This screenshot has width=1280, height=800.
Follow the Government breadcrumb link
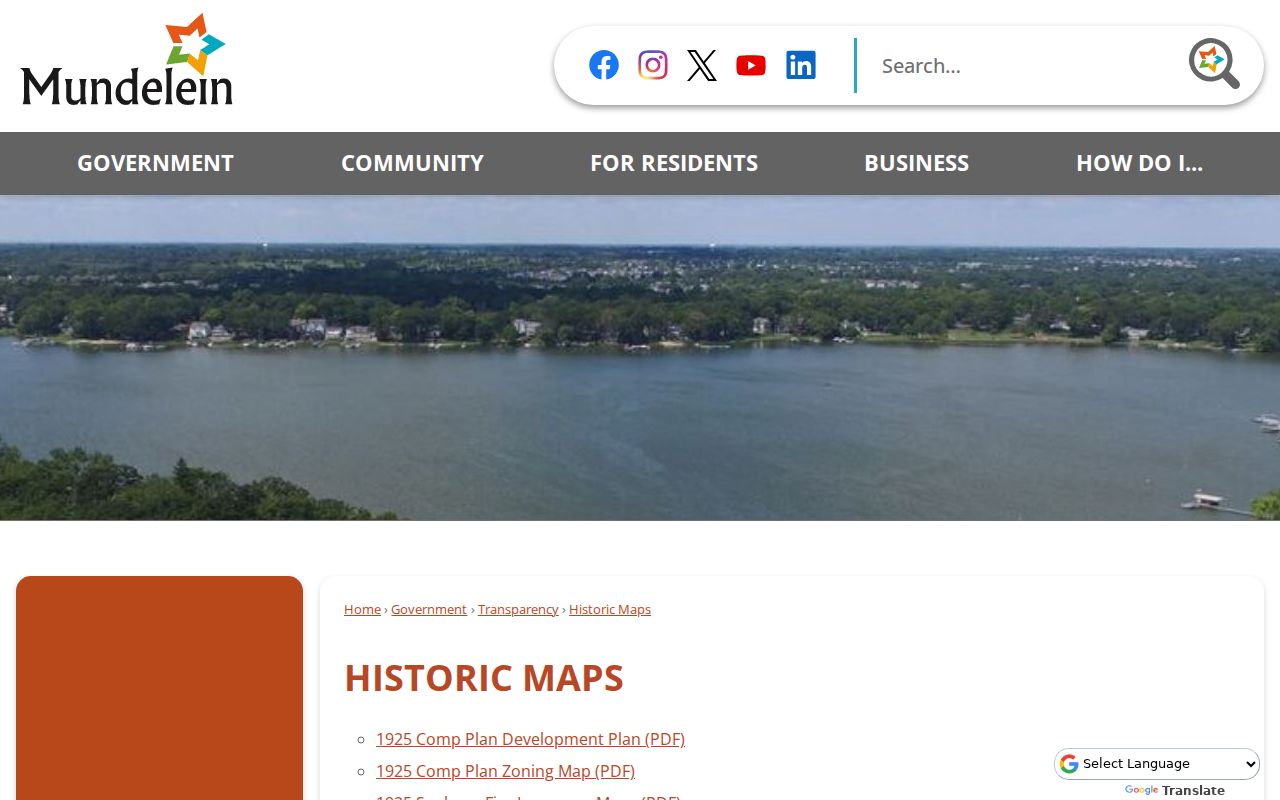[x=429, y=609]
